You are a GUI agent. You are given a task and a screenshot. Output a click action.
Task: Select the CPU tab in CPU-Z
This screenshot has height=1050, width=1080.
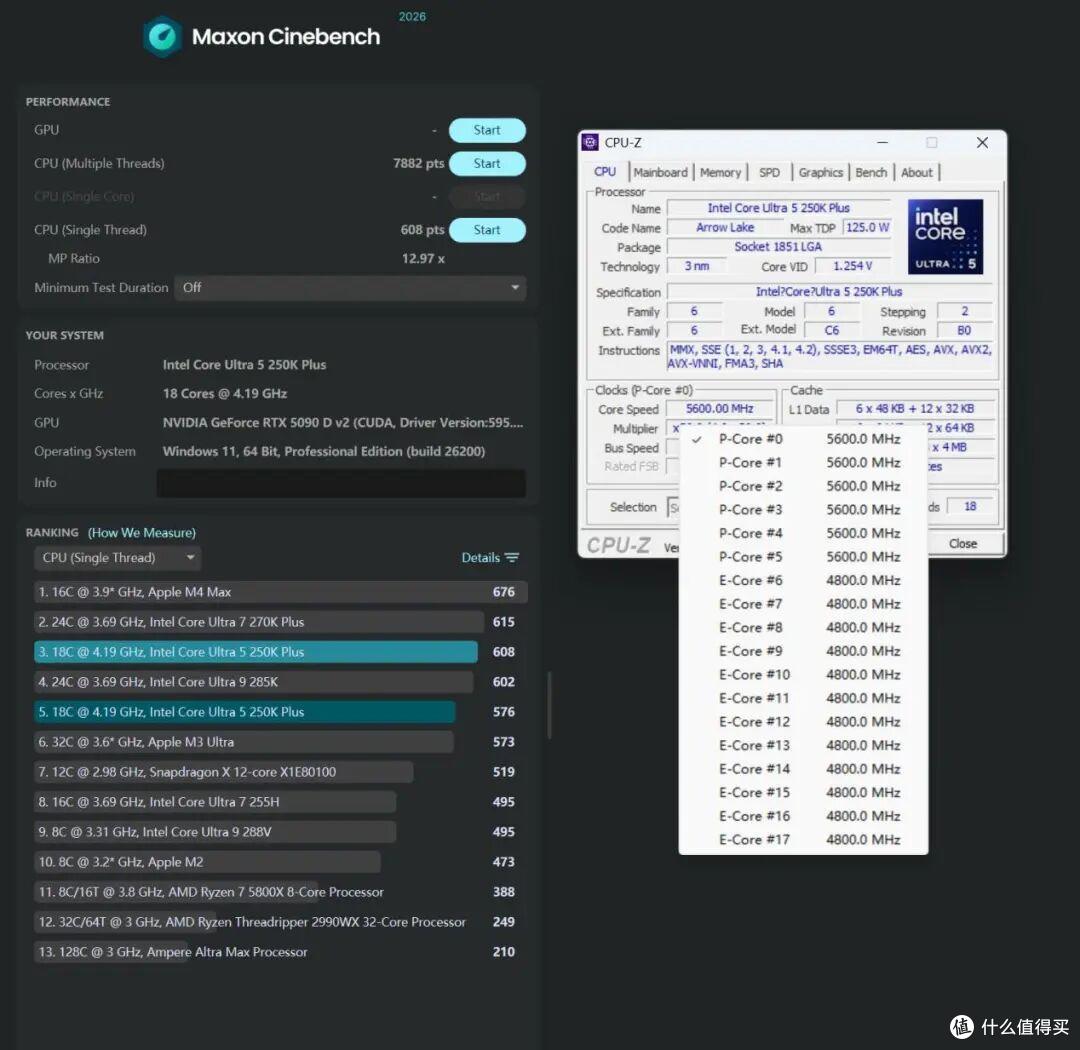tap(605, 172)
